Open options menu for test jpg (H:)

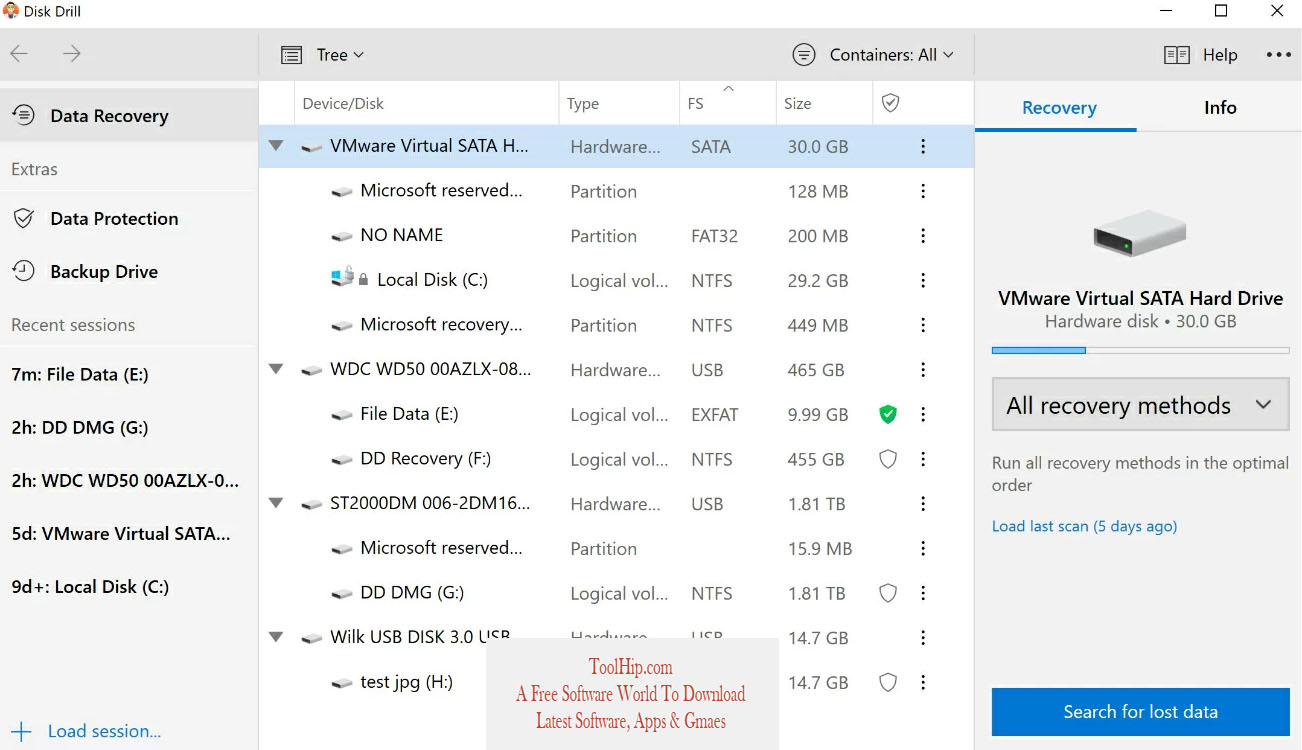point(923,682)
